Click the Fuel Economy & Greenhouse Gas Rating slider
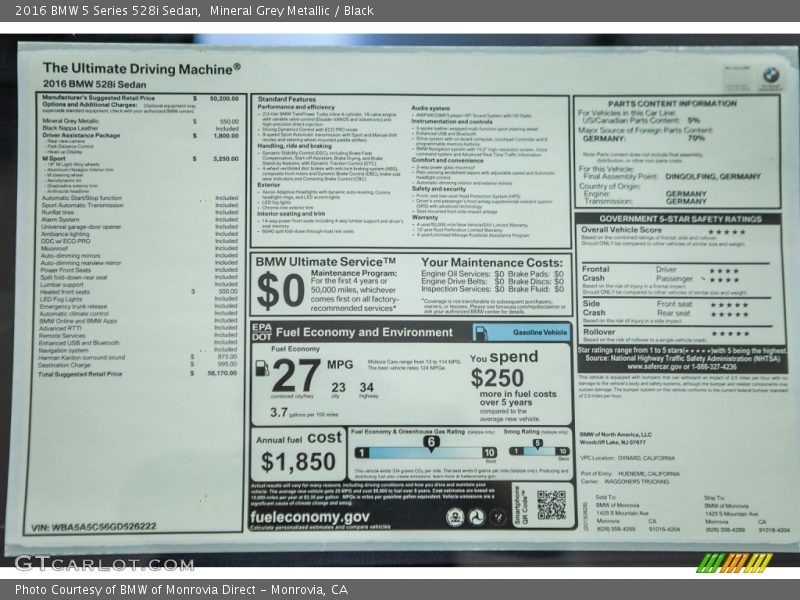The image size is (800, 600). [x=423, y=451]
